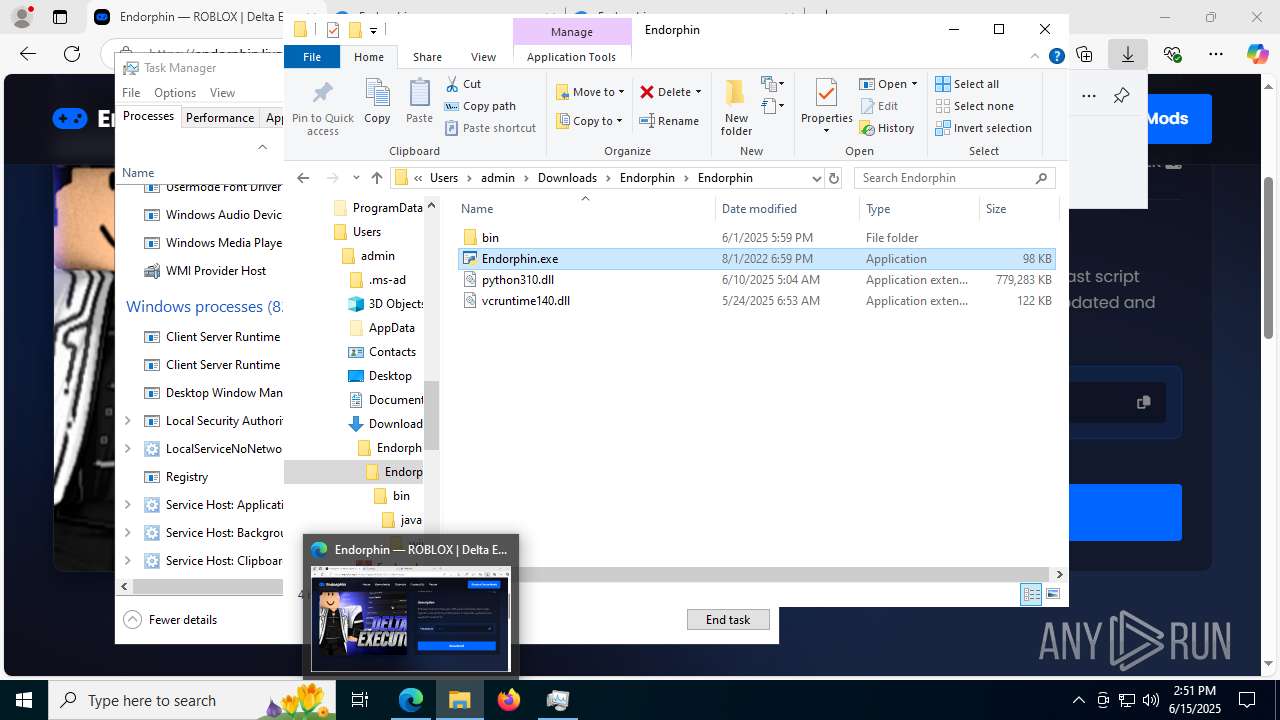The width and height of the screenshot is (1280, 720).
Task: Click End task in Task Manager
Action: pyautogui.click(x=728, y=620)
